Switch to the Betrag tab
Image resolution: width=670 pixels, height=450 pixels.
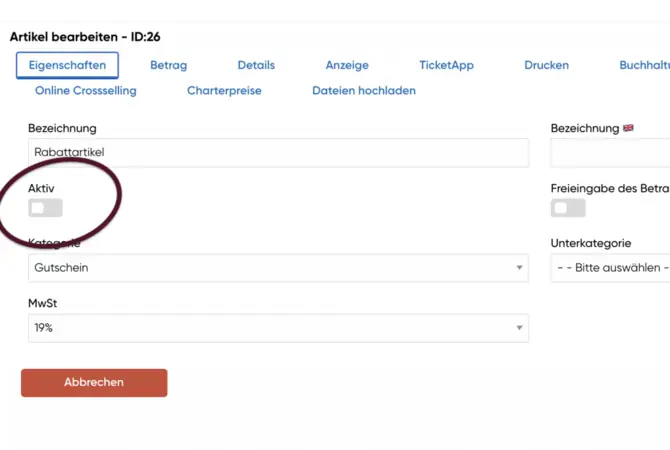tap(168, 65)
